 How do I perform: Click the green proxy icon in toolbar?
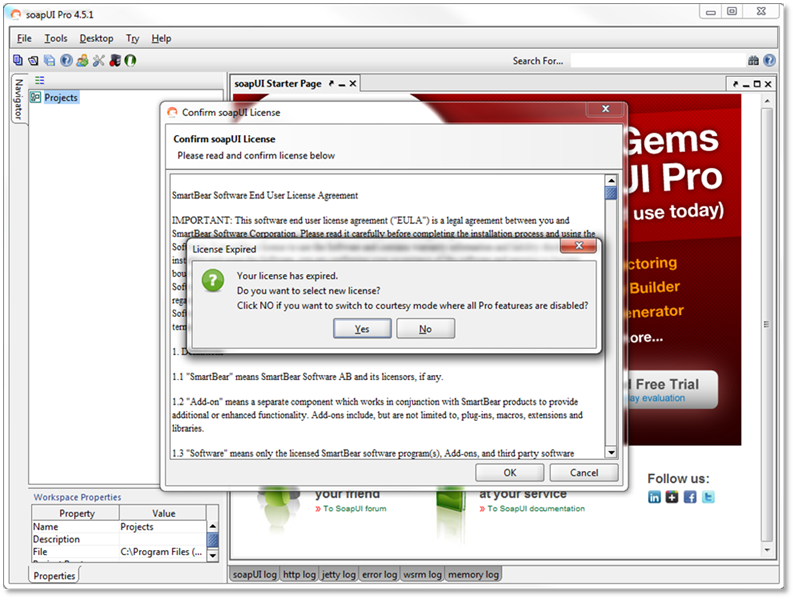pos(131,61)
